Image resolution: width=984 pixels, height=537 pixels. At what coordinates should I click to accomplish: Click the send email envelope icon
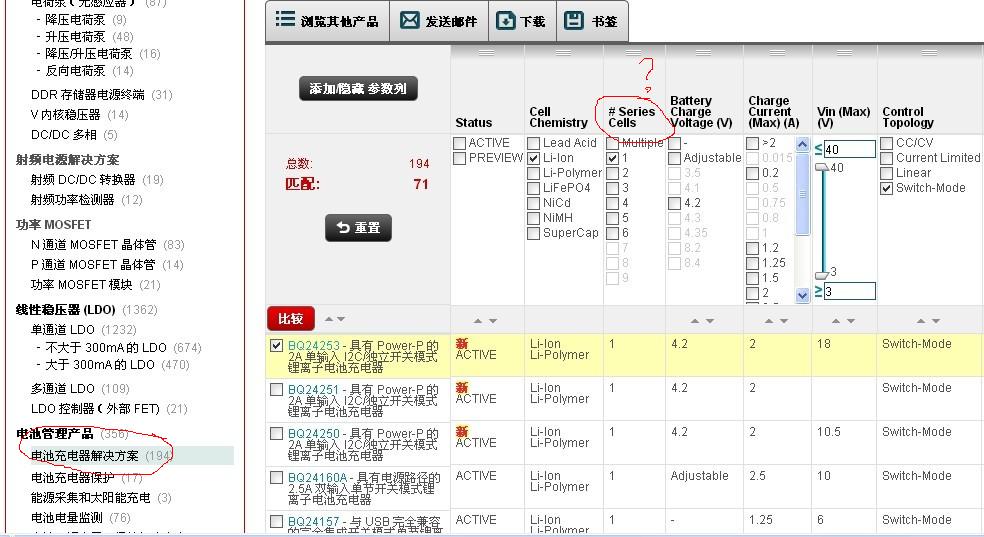tap(410, 21)
